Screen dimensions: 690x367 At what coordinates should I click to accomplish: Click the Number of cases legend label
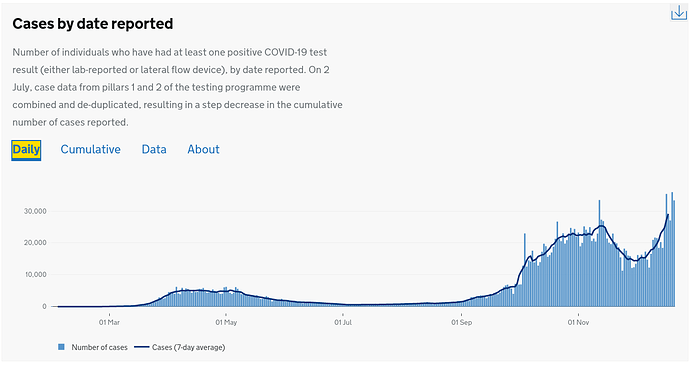point(99,347)
